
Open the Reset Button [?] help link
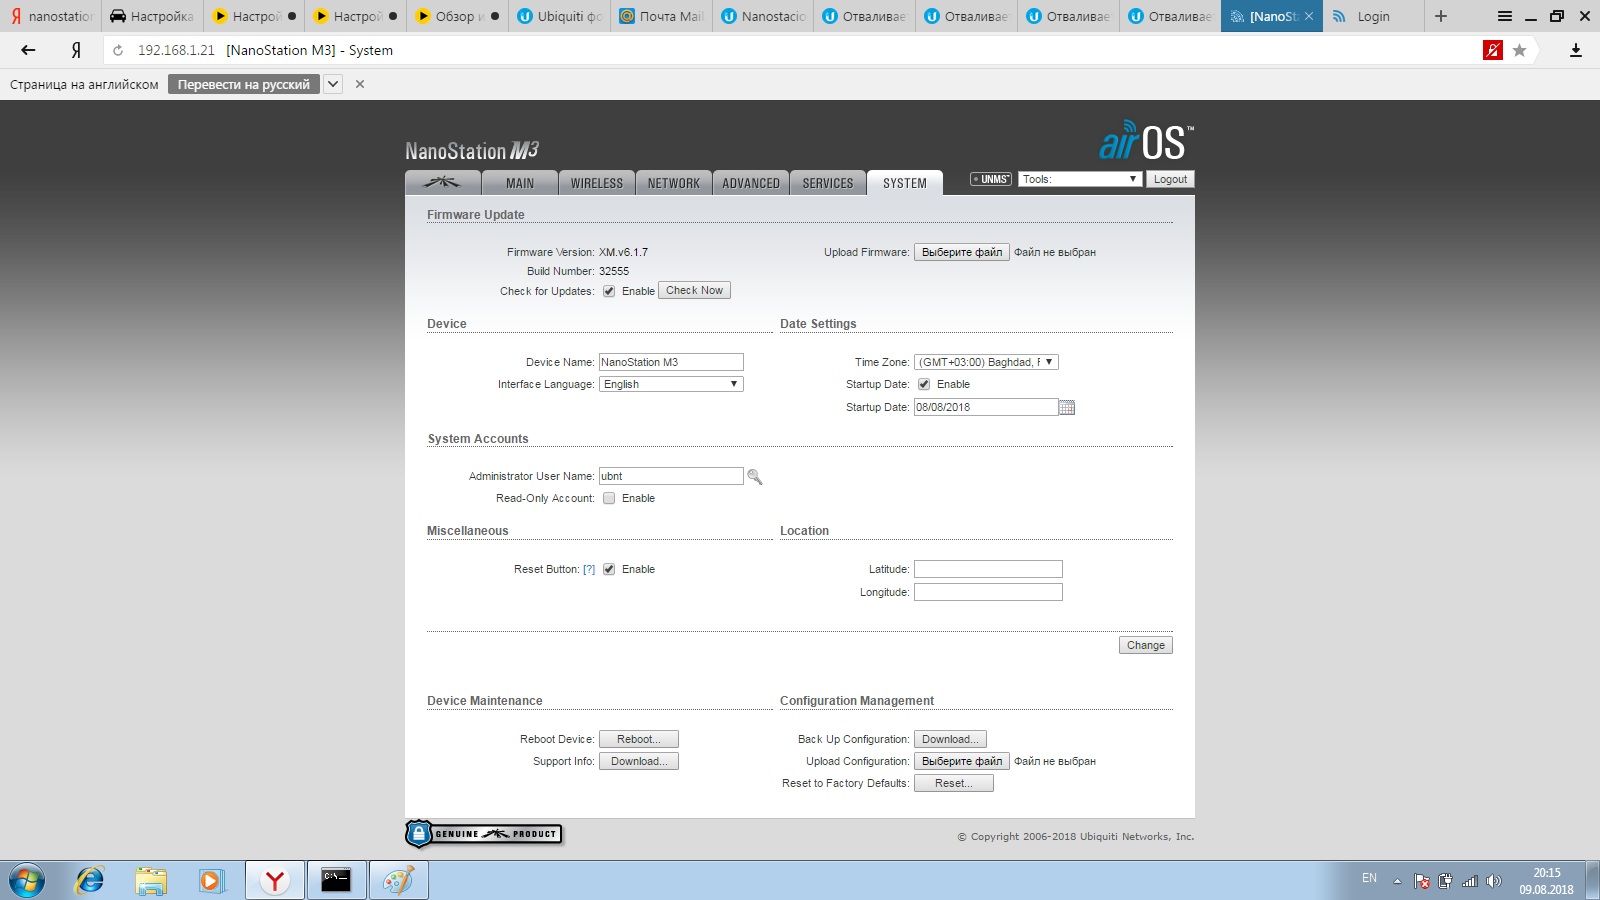pyautogui.click(x=589, y=570)
